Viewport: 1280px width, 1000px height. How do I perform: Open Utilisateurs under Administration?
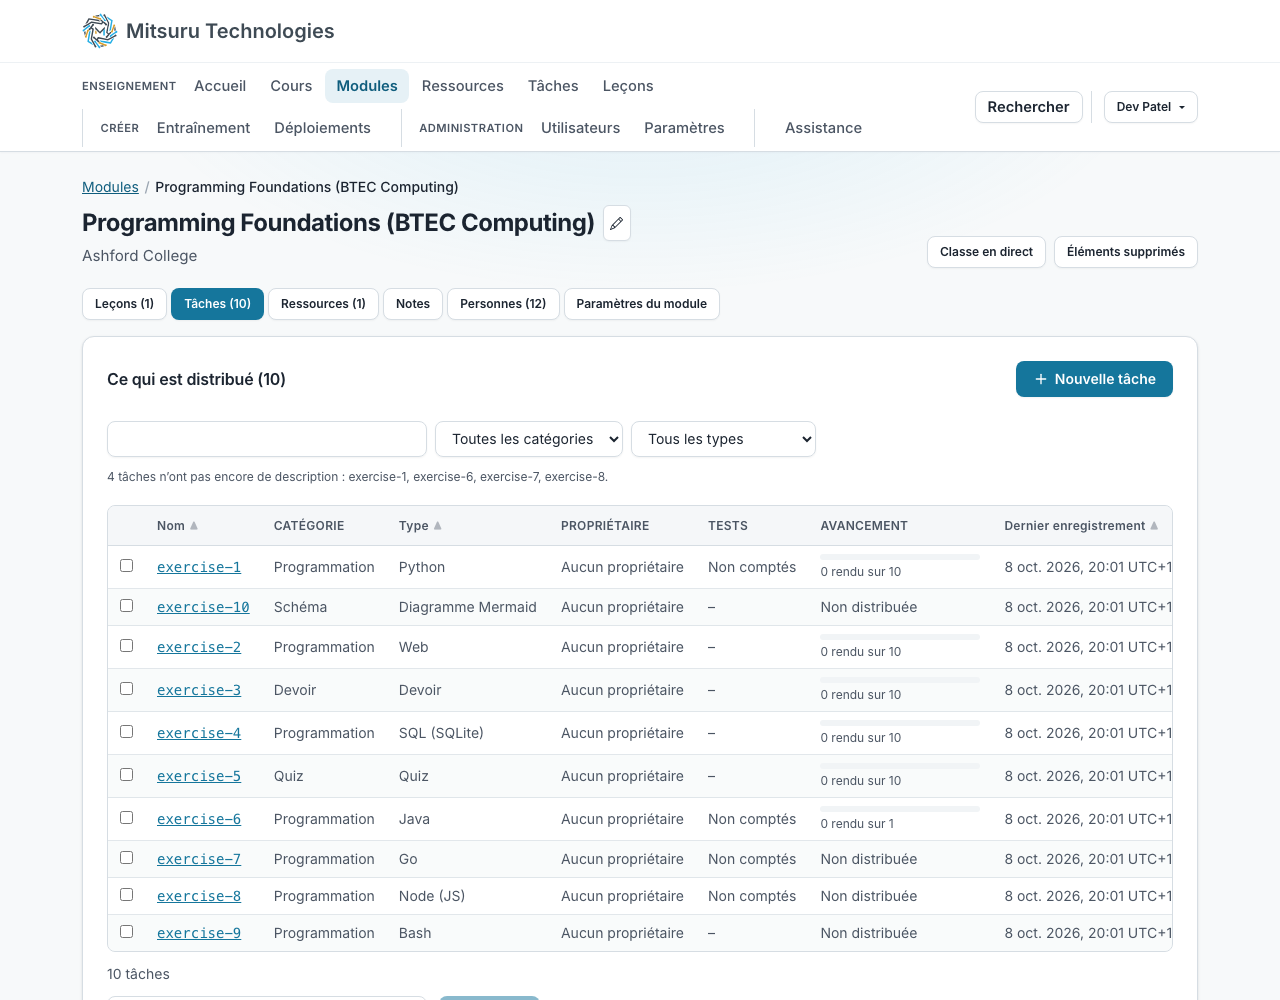pyautogui.click(x=580, y=128)
